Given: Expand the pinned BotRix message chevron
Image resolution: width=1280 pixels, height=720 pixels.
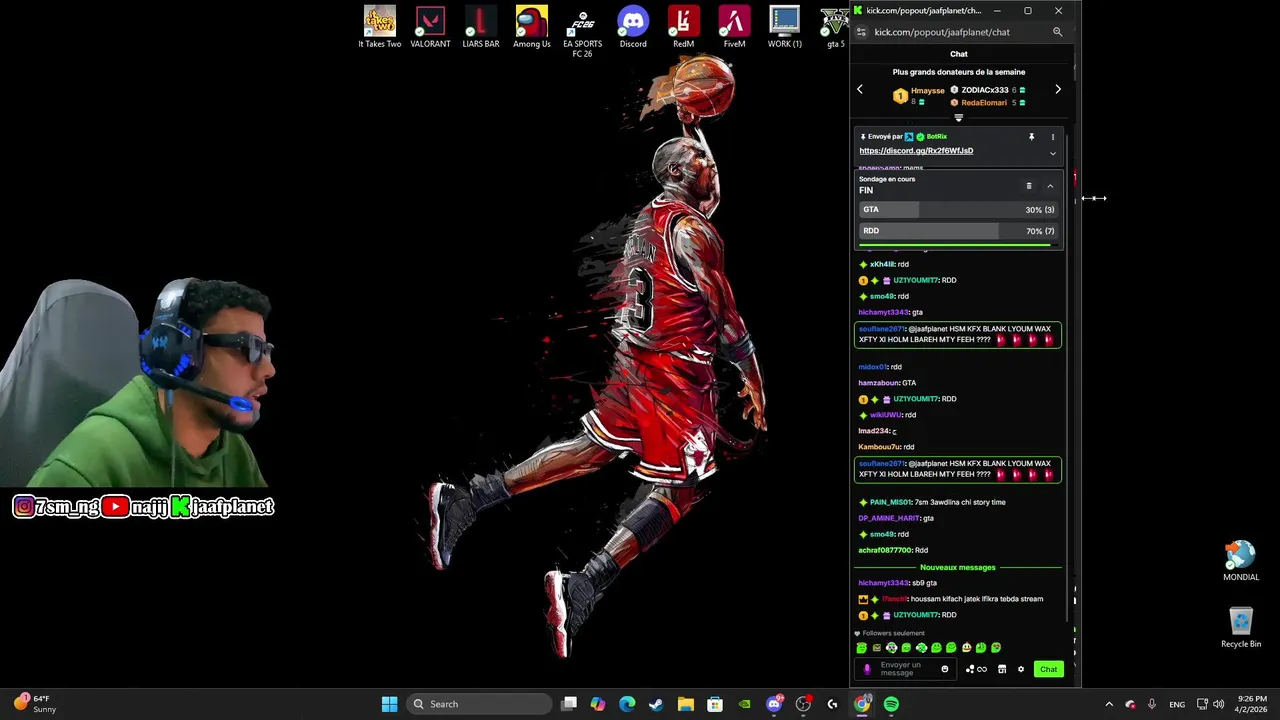Looking at the screenshot, I should point(1052,154).
